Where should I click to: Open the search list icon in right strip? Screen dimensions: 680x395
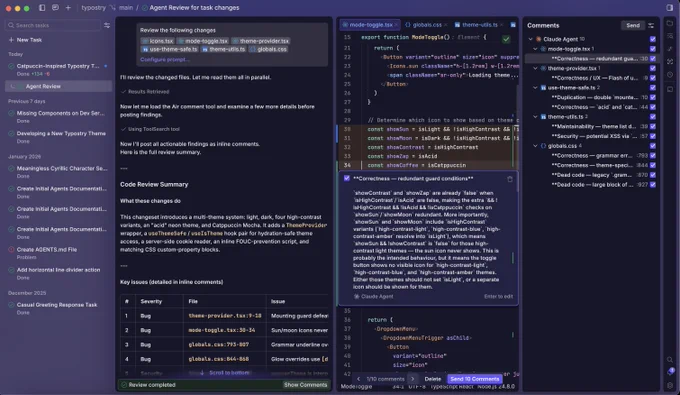pyautogui.click(x=670, y=36)
